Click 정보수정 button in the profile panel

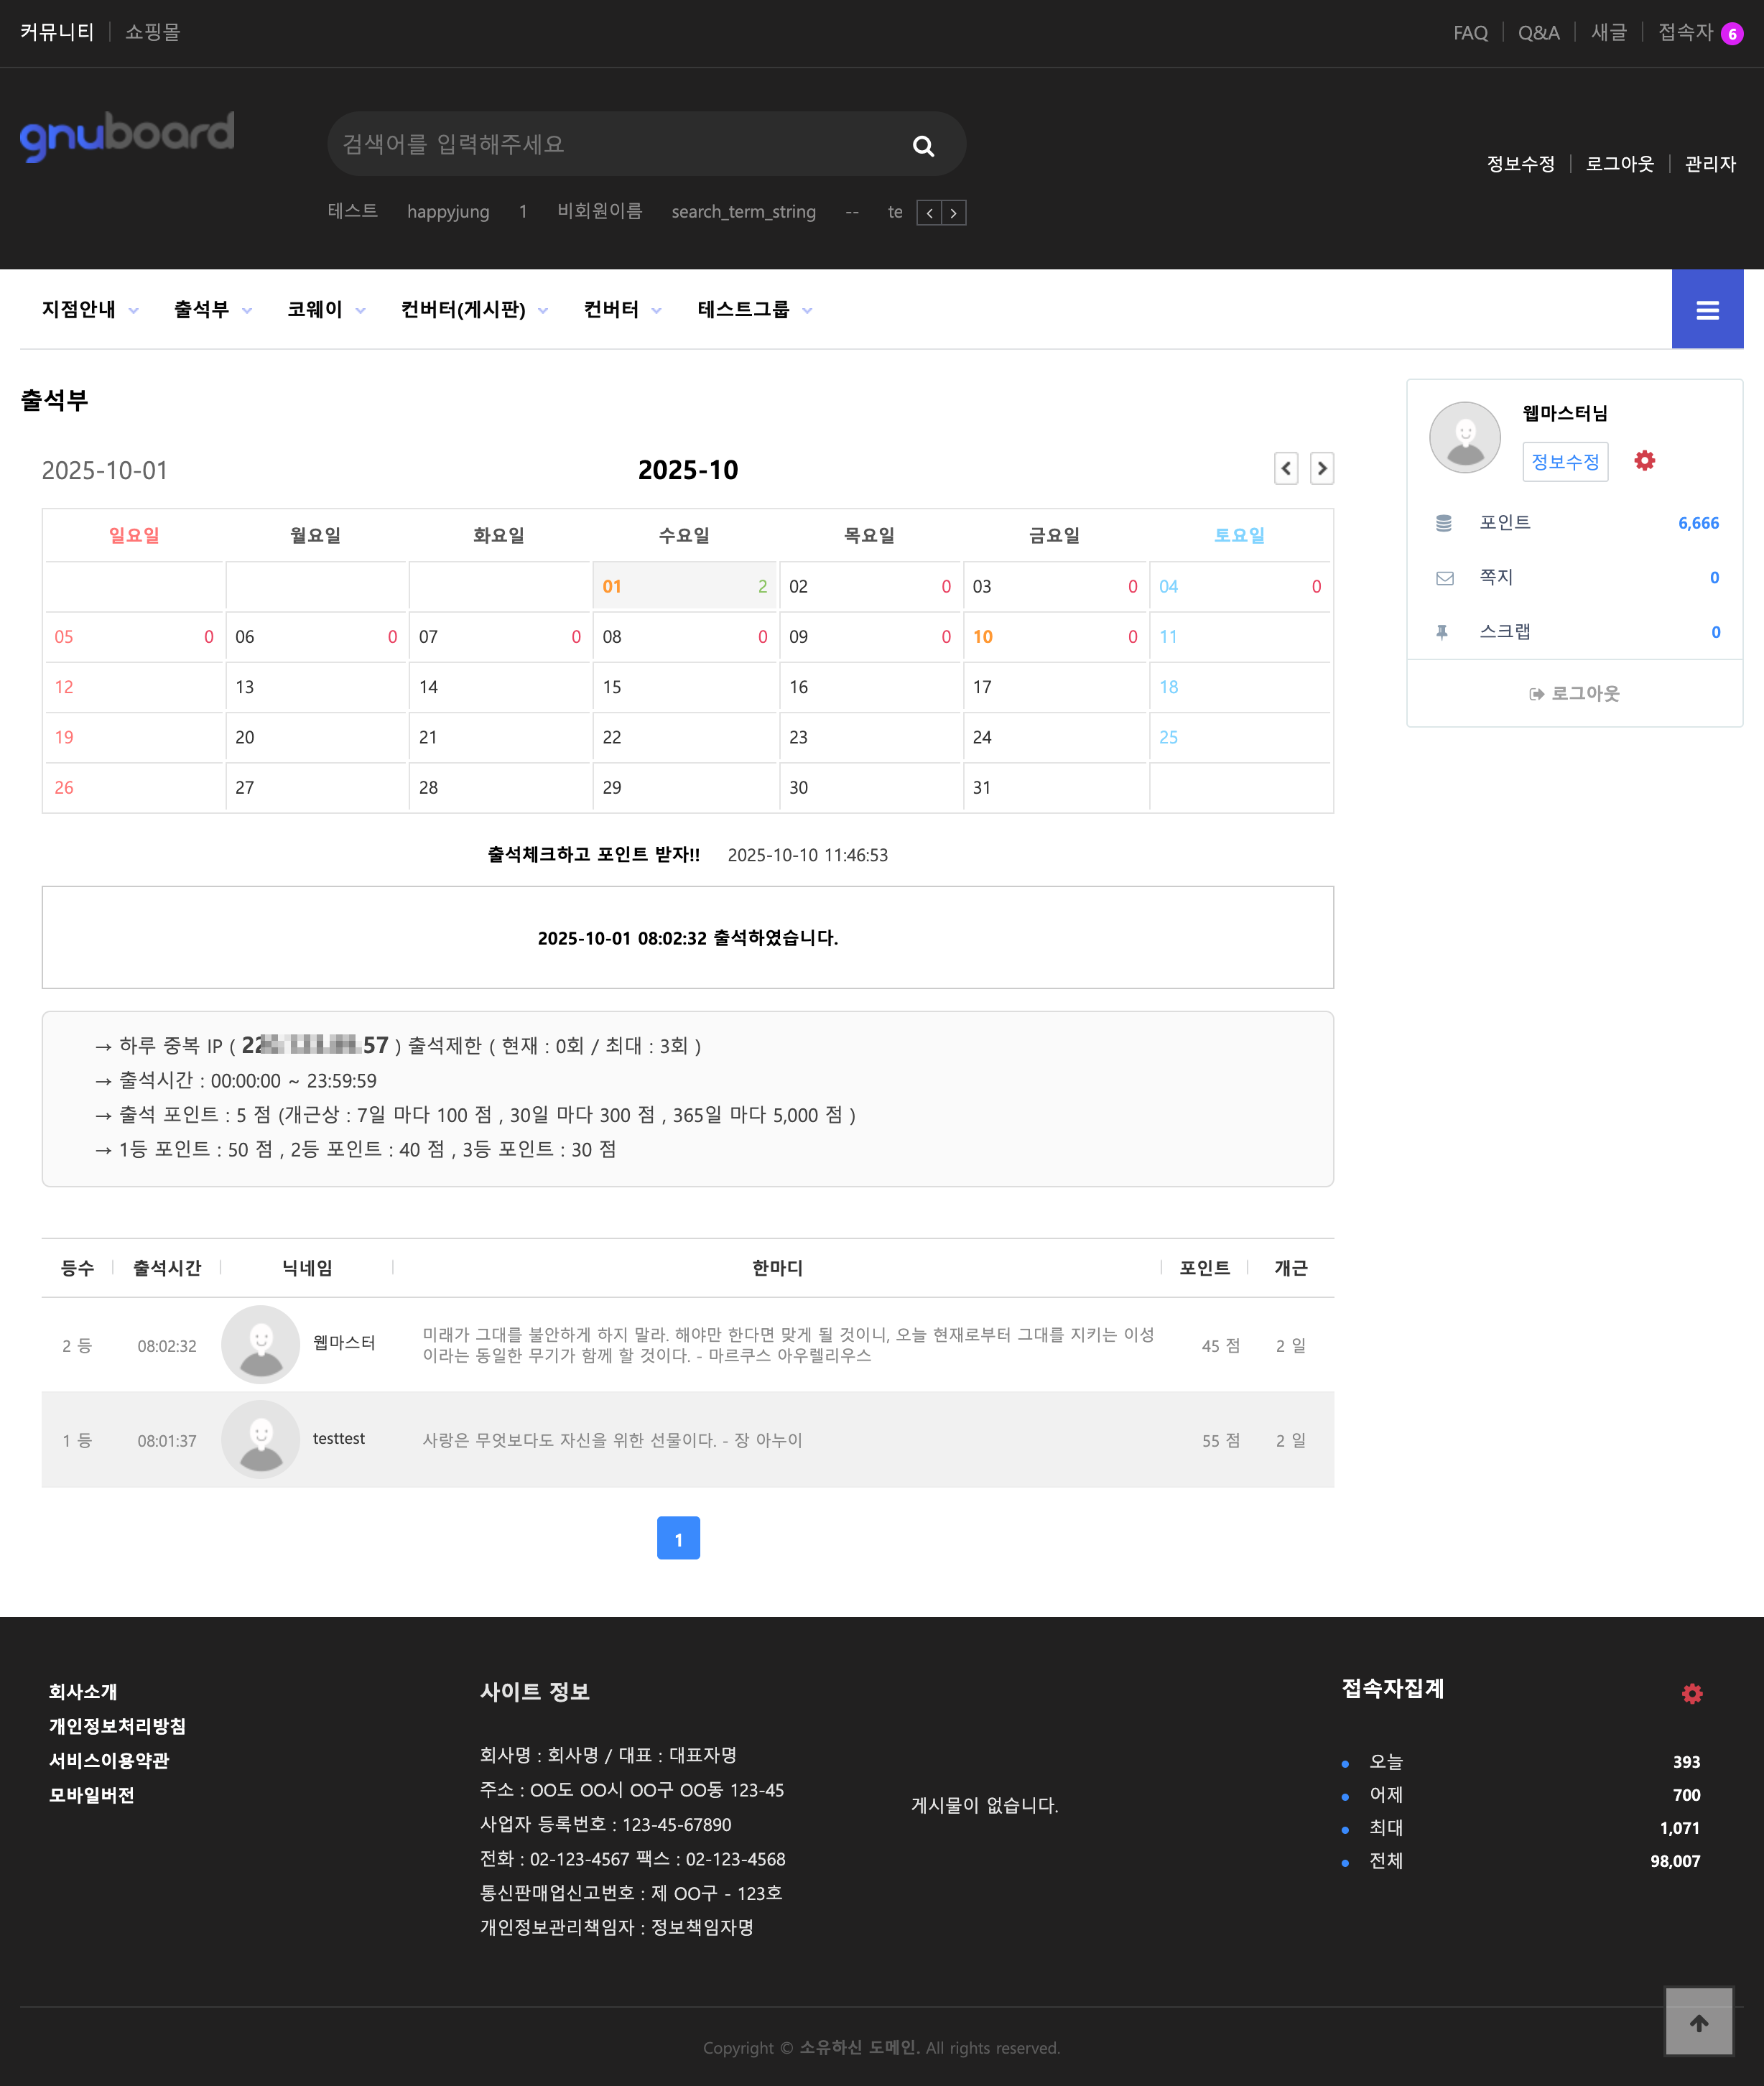pyautogui.click(x=1565, y=461)
